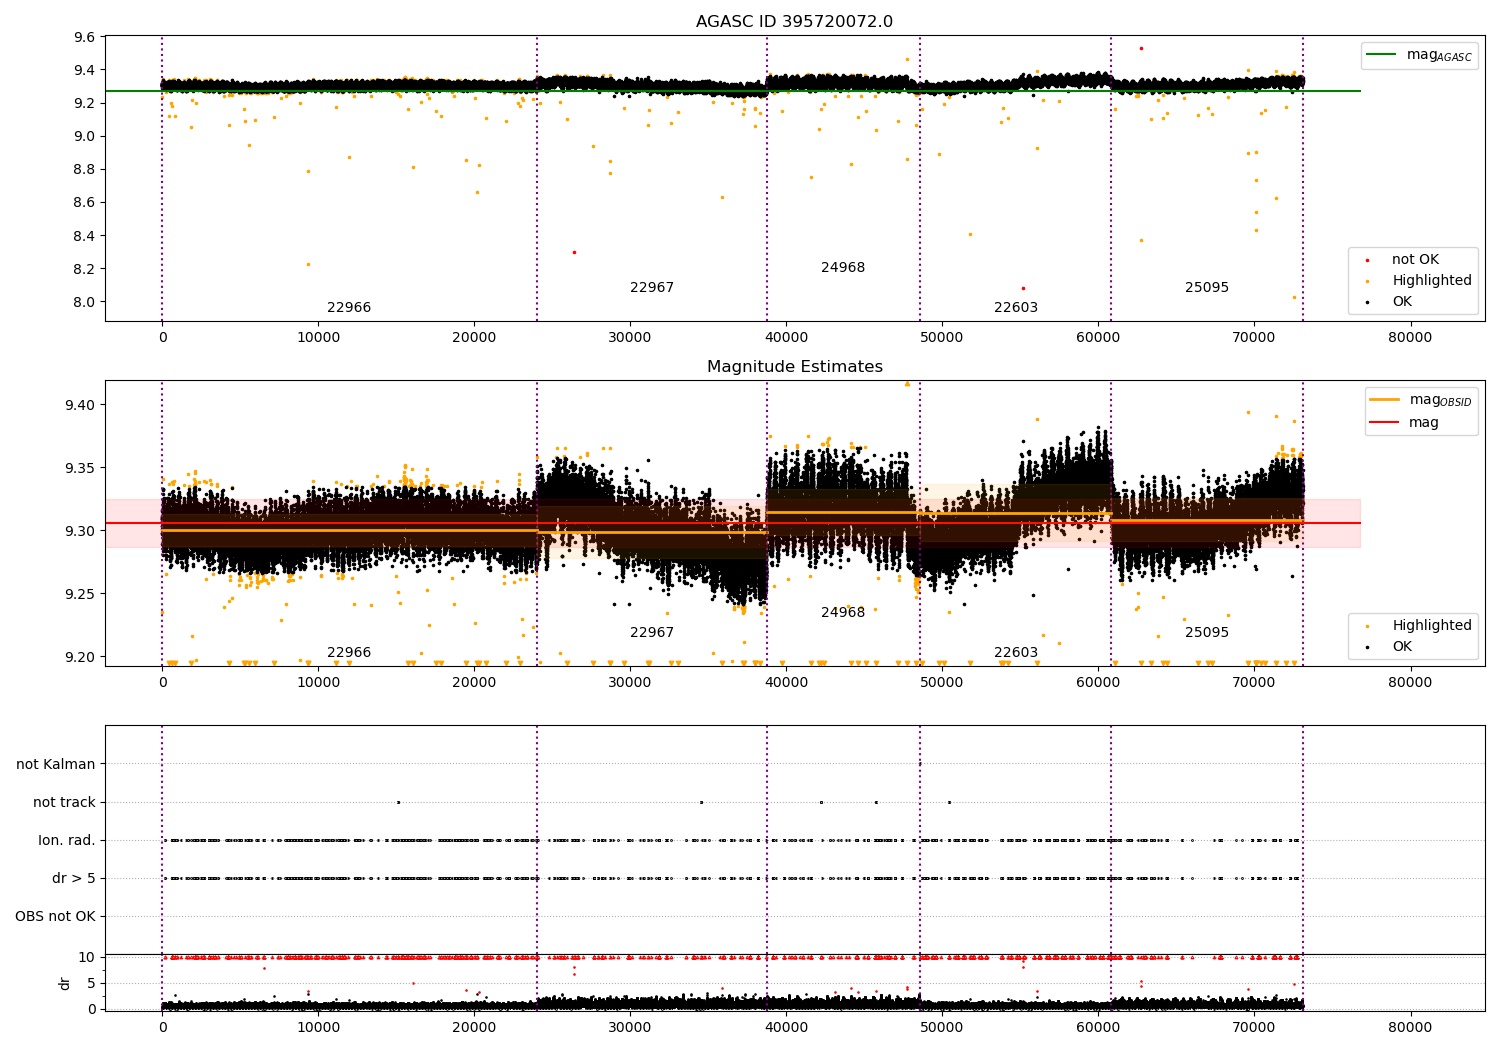The width and height of the screenshot is (1500, 1050).
Task: Select OBSID label 22967 in Magnitude Estimates panel
Action: 652,633
